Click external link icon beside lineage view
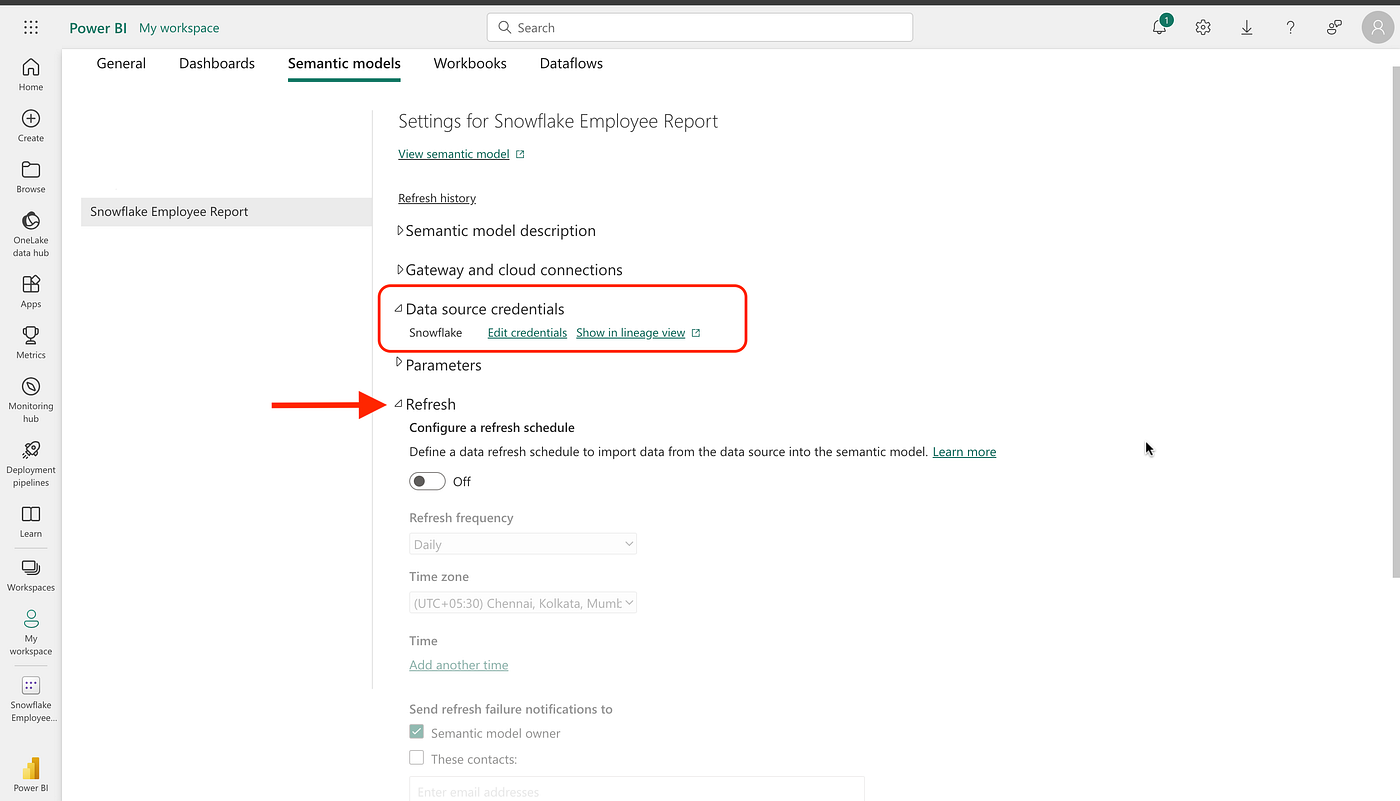Viewport: 1400px width, 801px height. [x=696, y=333]
